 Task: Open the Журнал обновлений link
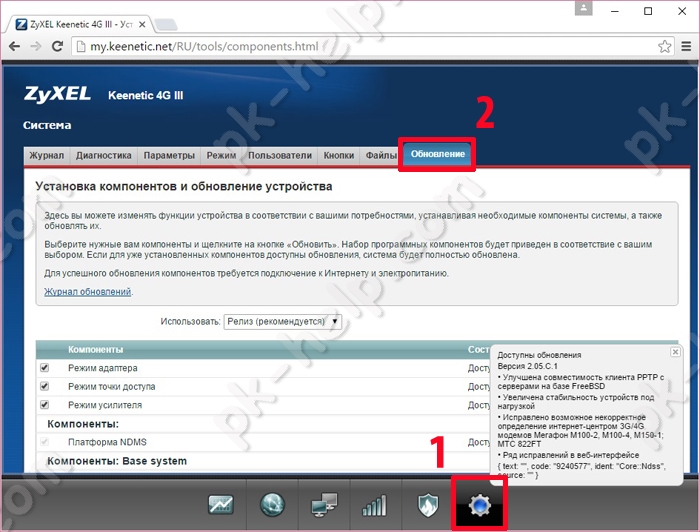click(88, 291)
